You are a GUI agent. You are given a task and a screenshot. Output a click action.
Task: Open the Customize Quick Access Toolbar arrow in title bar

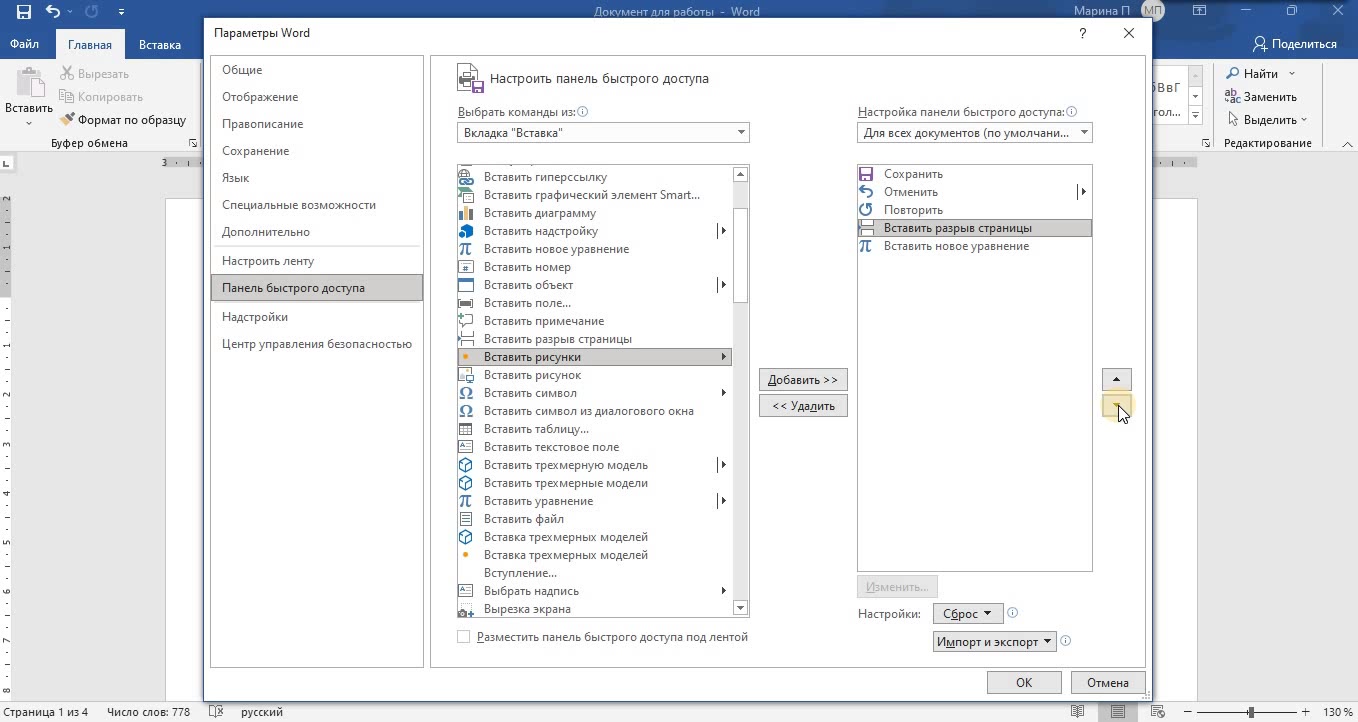[121, 12]
